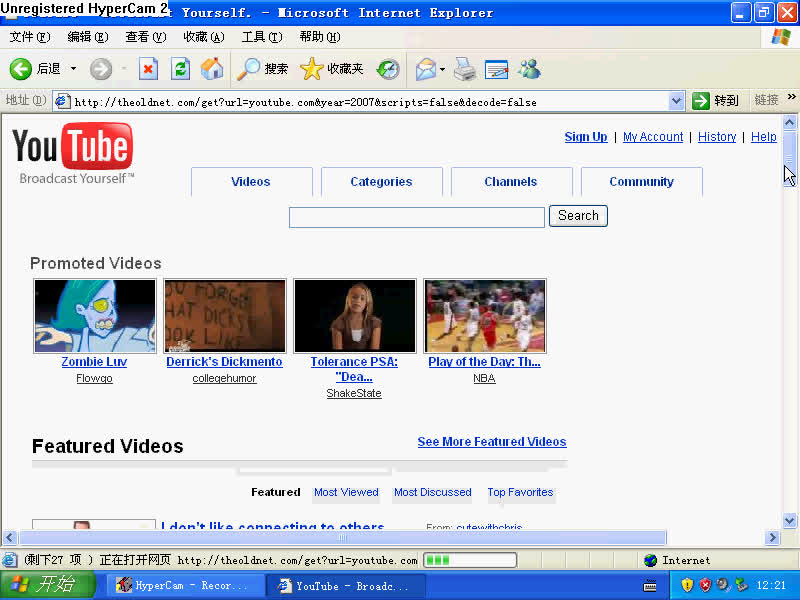Select the Most Discussed filter

point(433,492)
